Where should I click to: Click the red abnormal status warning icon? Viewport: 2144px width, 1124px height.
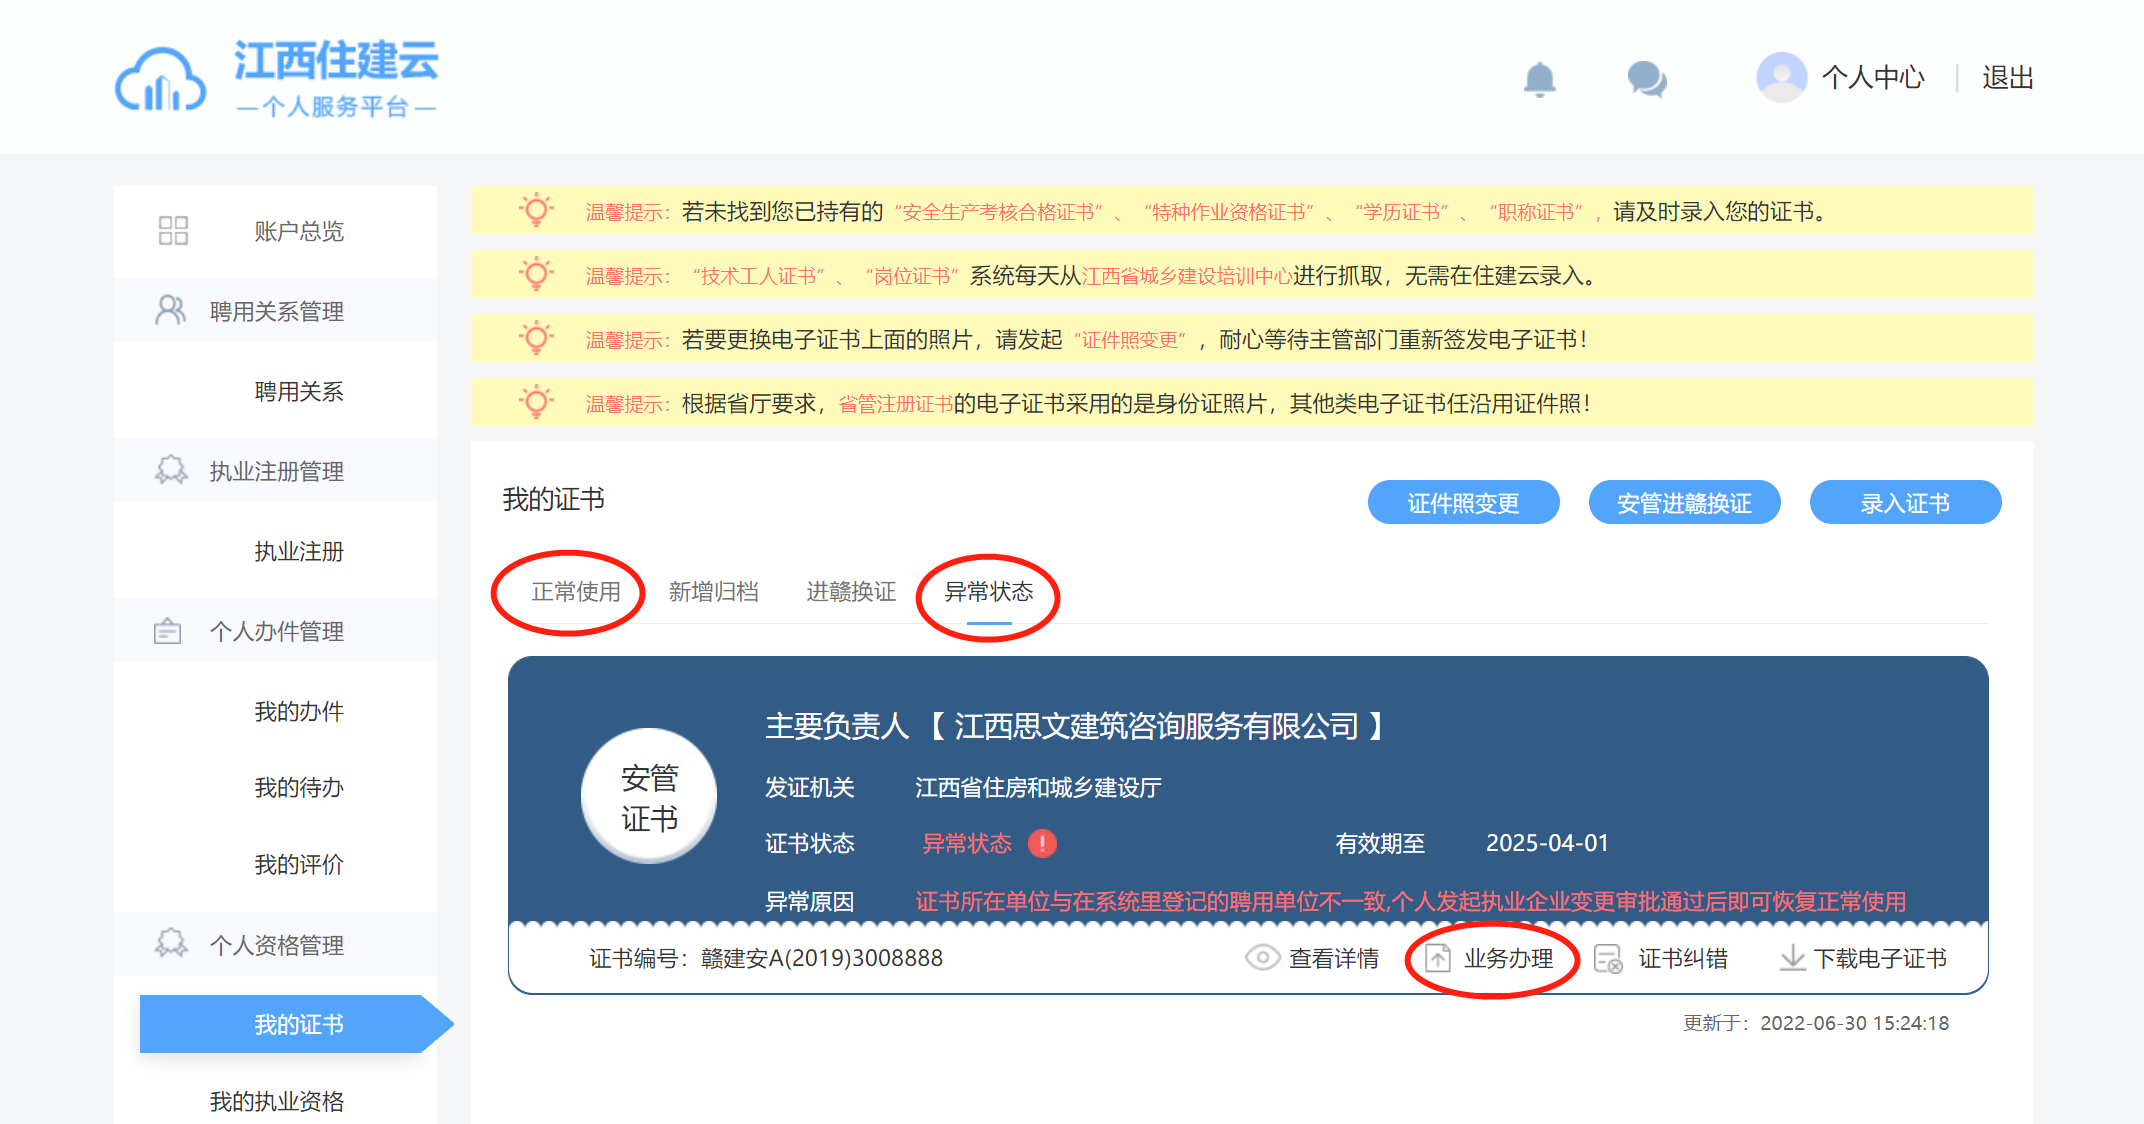click(1042, 843)
